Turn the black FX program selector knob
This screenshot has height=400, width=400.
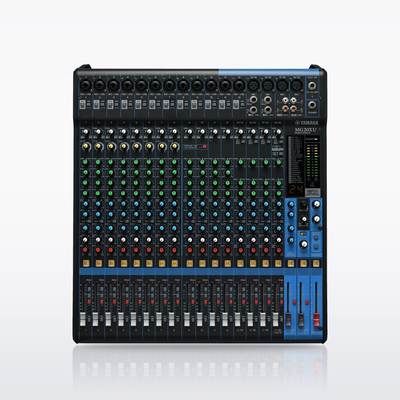tap(303, 205)
